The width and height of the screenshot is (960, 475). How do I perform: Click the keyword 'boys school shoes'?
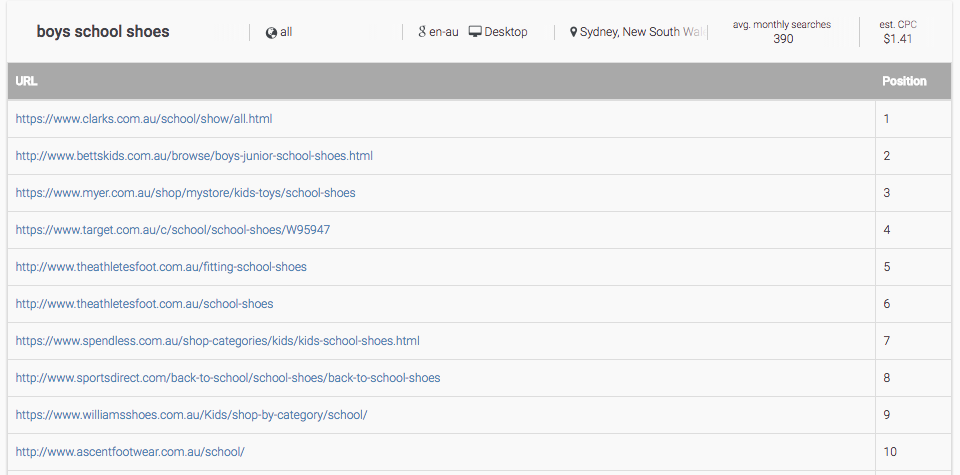click(x=103, y=32)
